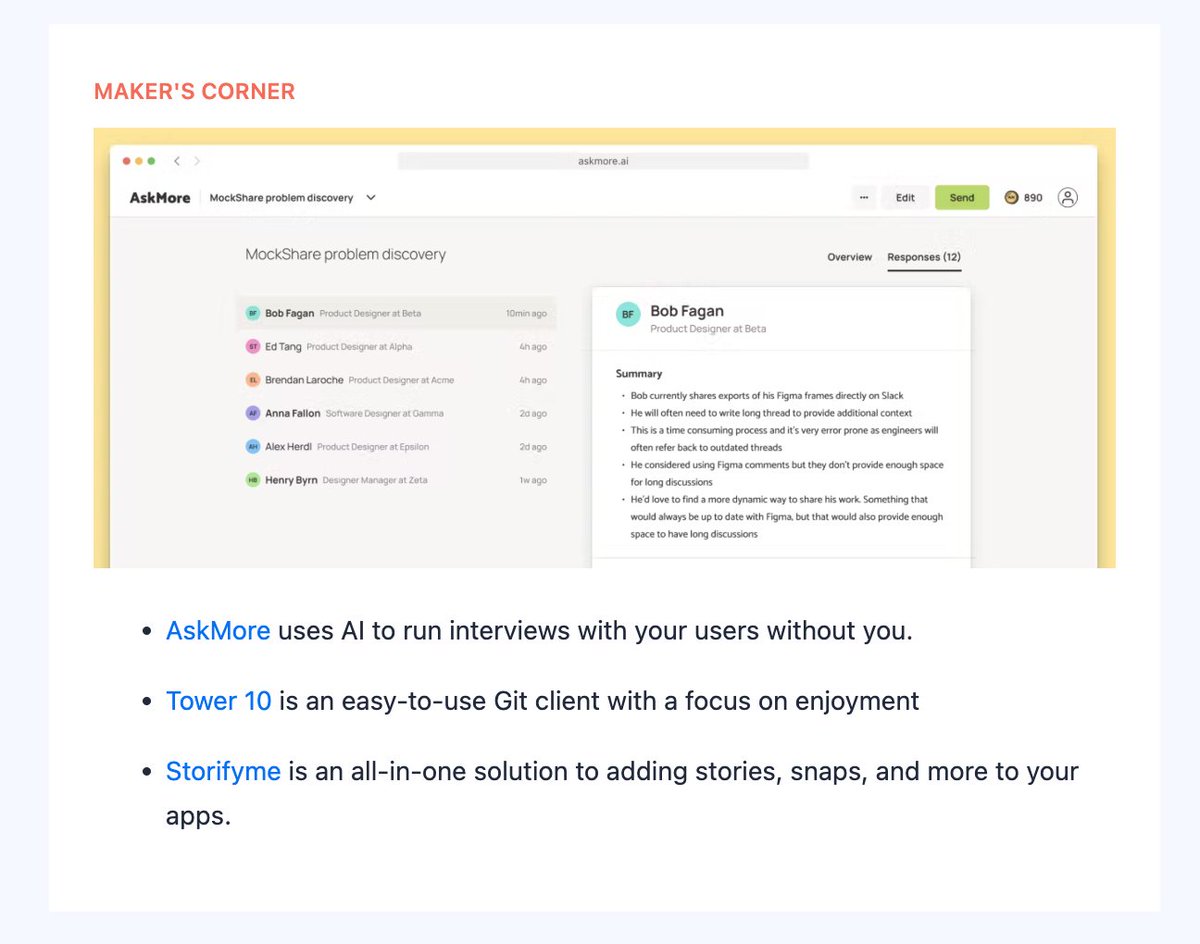Click the MAKER'S CORNER heading
The height and width of the screenshot is (944, 1200).
click(x=194, y=91)
